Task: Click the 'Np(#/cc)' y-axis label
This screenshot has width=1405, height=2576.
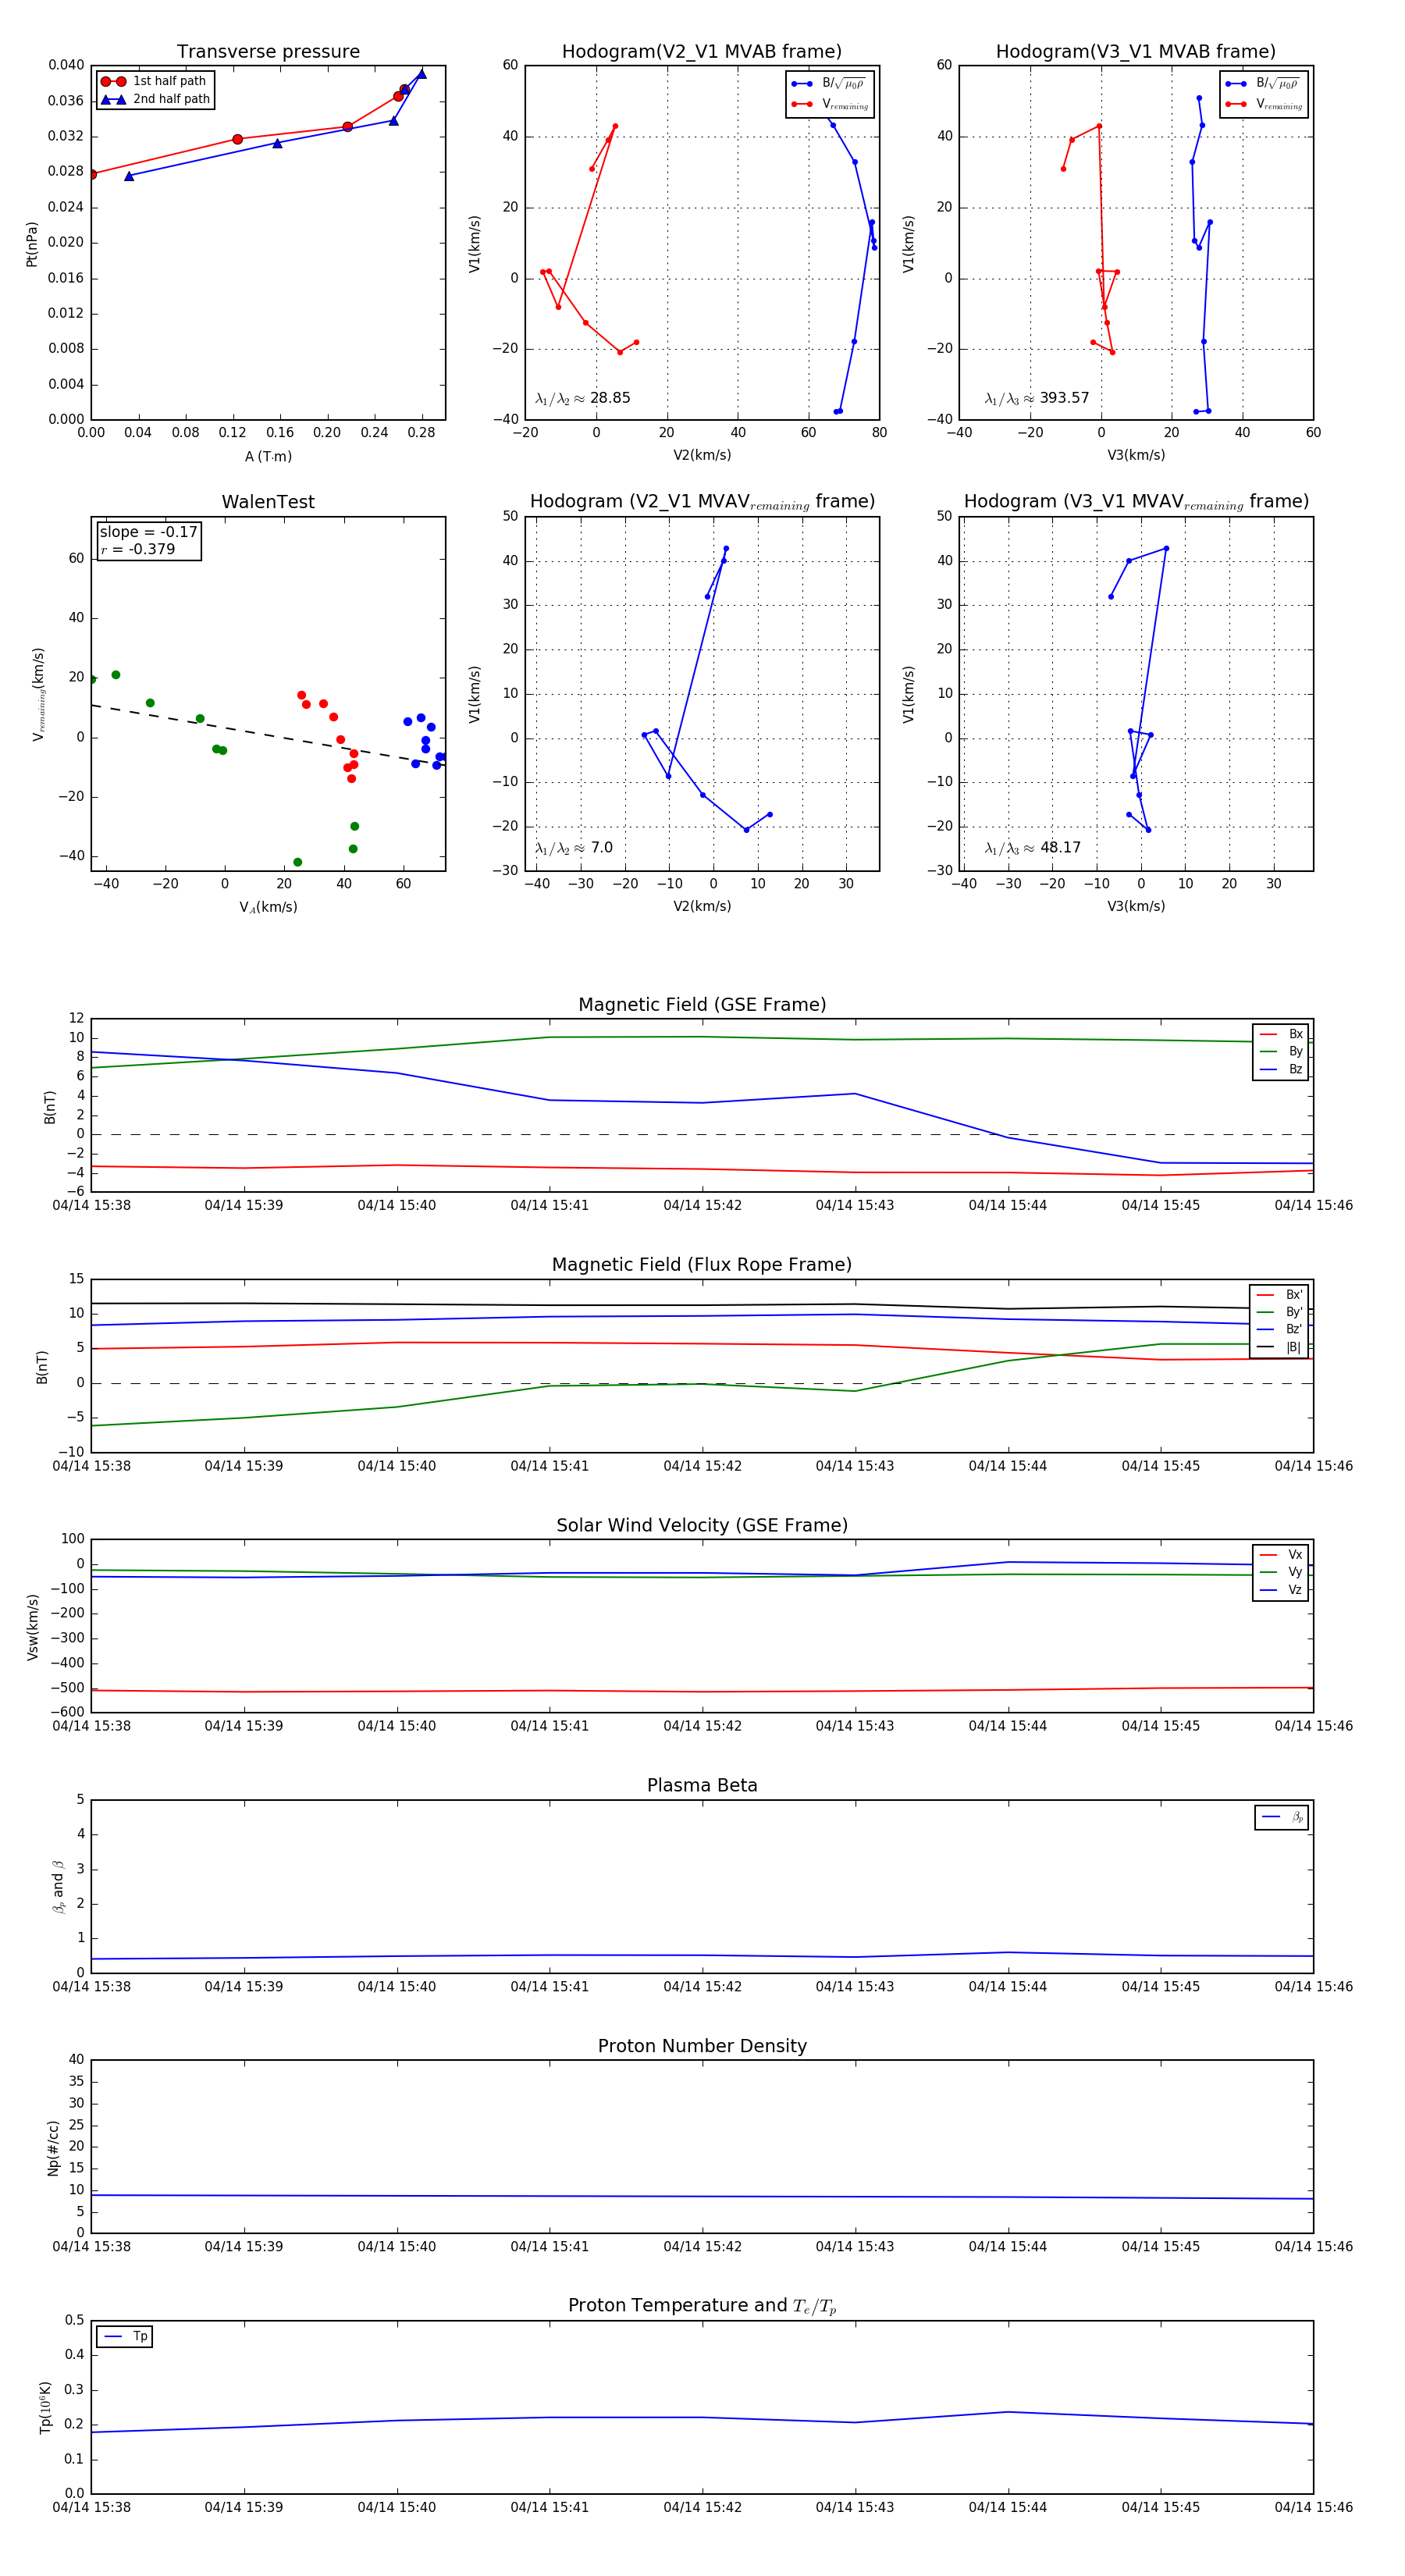Action: click(x=53, y=2147)
